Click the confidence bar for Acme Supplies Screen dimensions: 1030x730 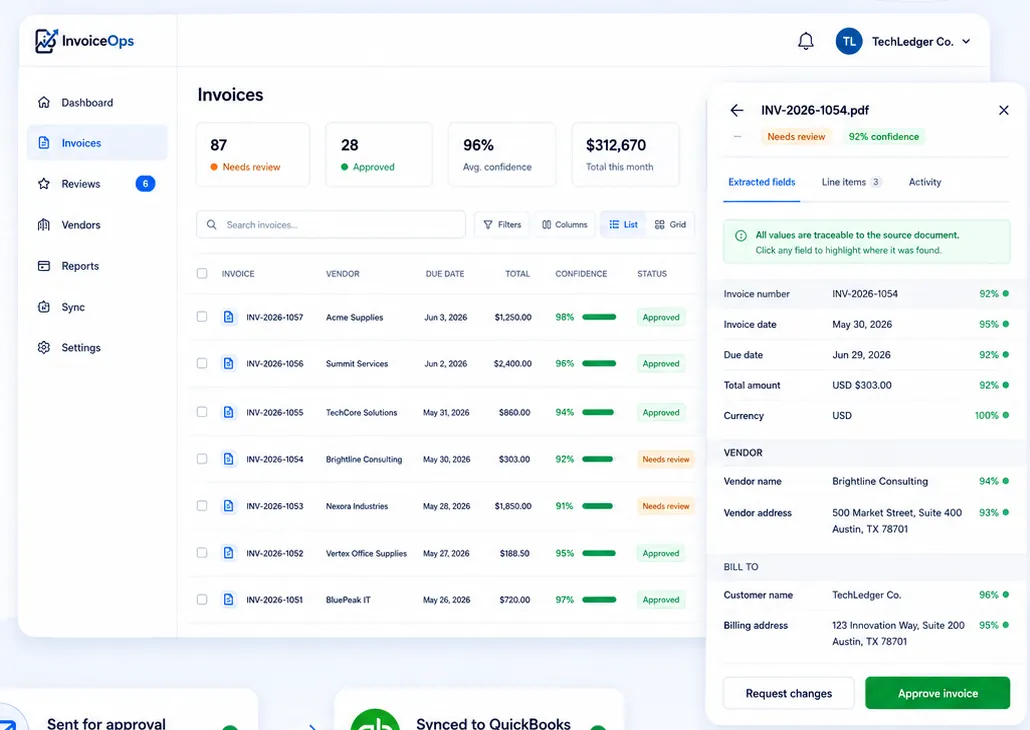pyautogui.click(x=599, y=317)
